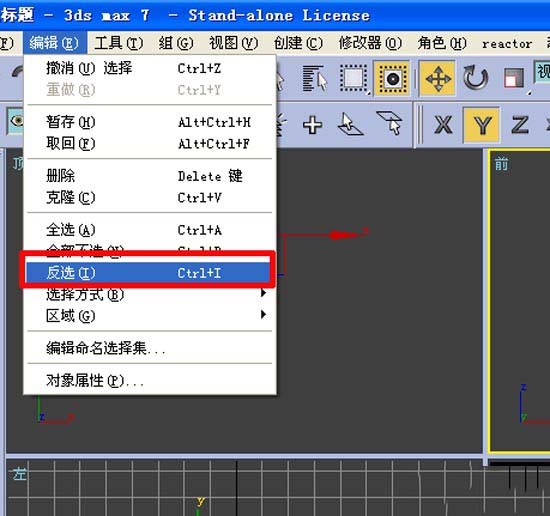
Task: Choose 取回(F) menu entry
Action: (150, 143)
